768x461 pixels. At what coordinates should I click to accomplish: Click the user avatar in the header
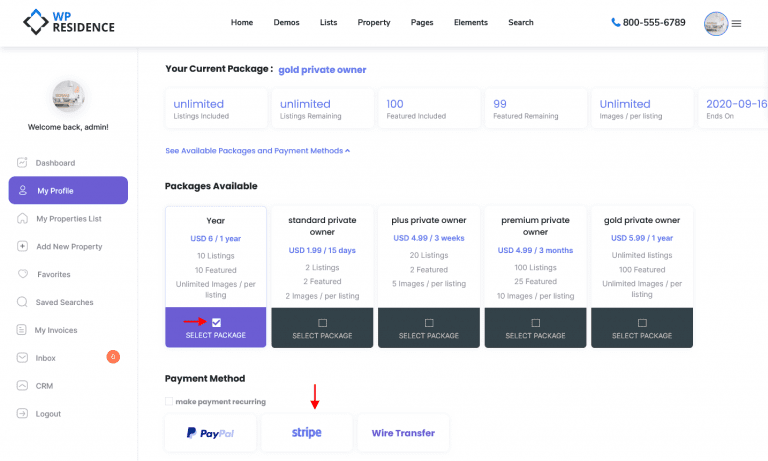(716, 23)
